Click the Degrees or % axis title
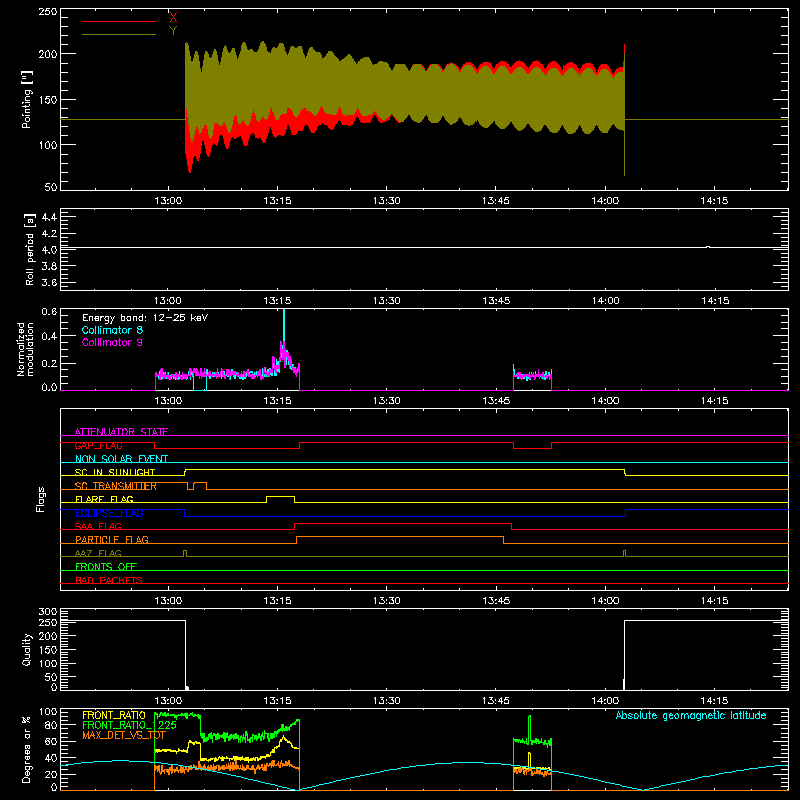The image size is (800, 800). point(26,749)
